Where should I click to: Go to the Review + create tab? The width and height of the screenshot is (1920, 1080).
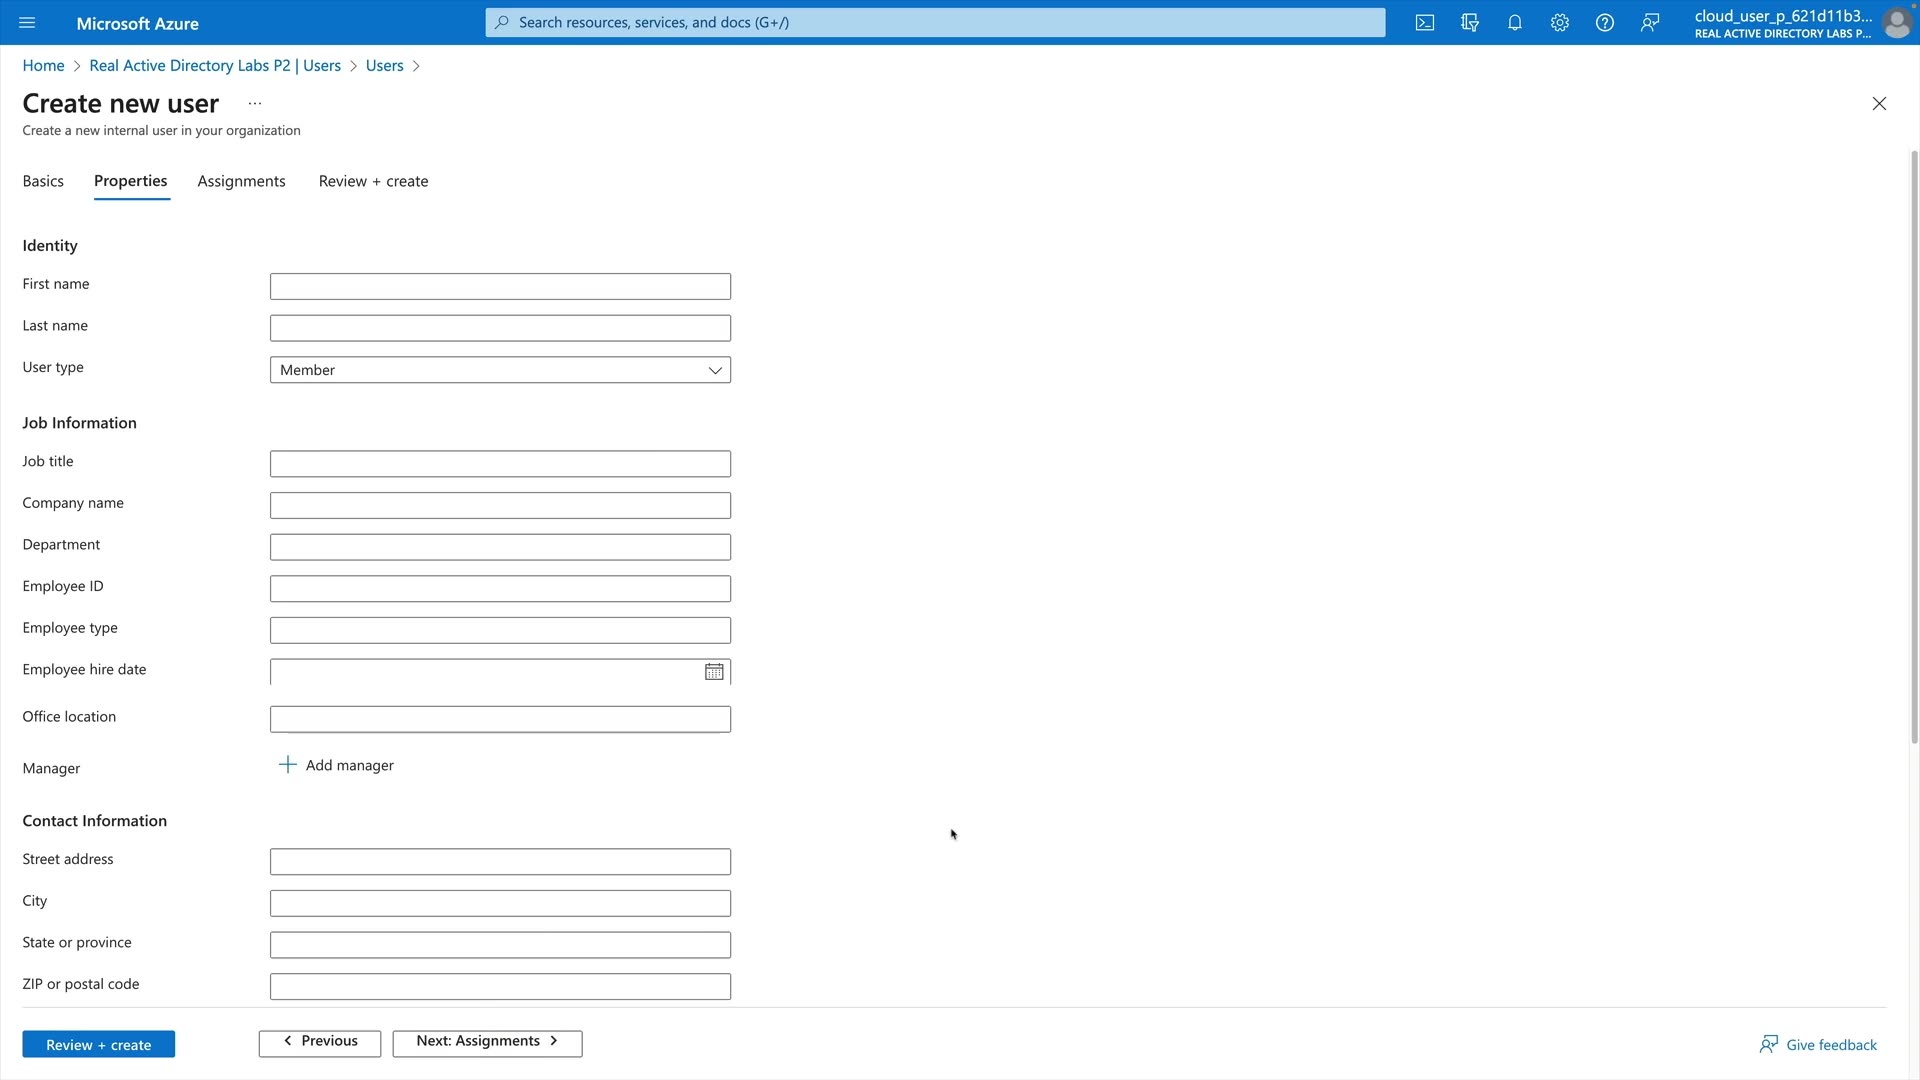tap(373, 181)
